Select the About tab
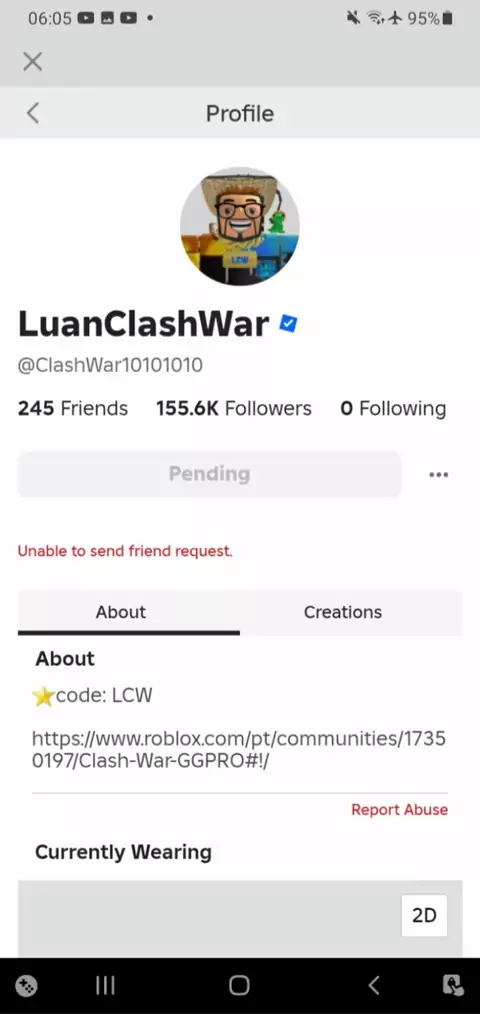Screen dimensions: 480x1014 [x=121, y=612]
